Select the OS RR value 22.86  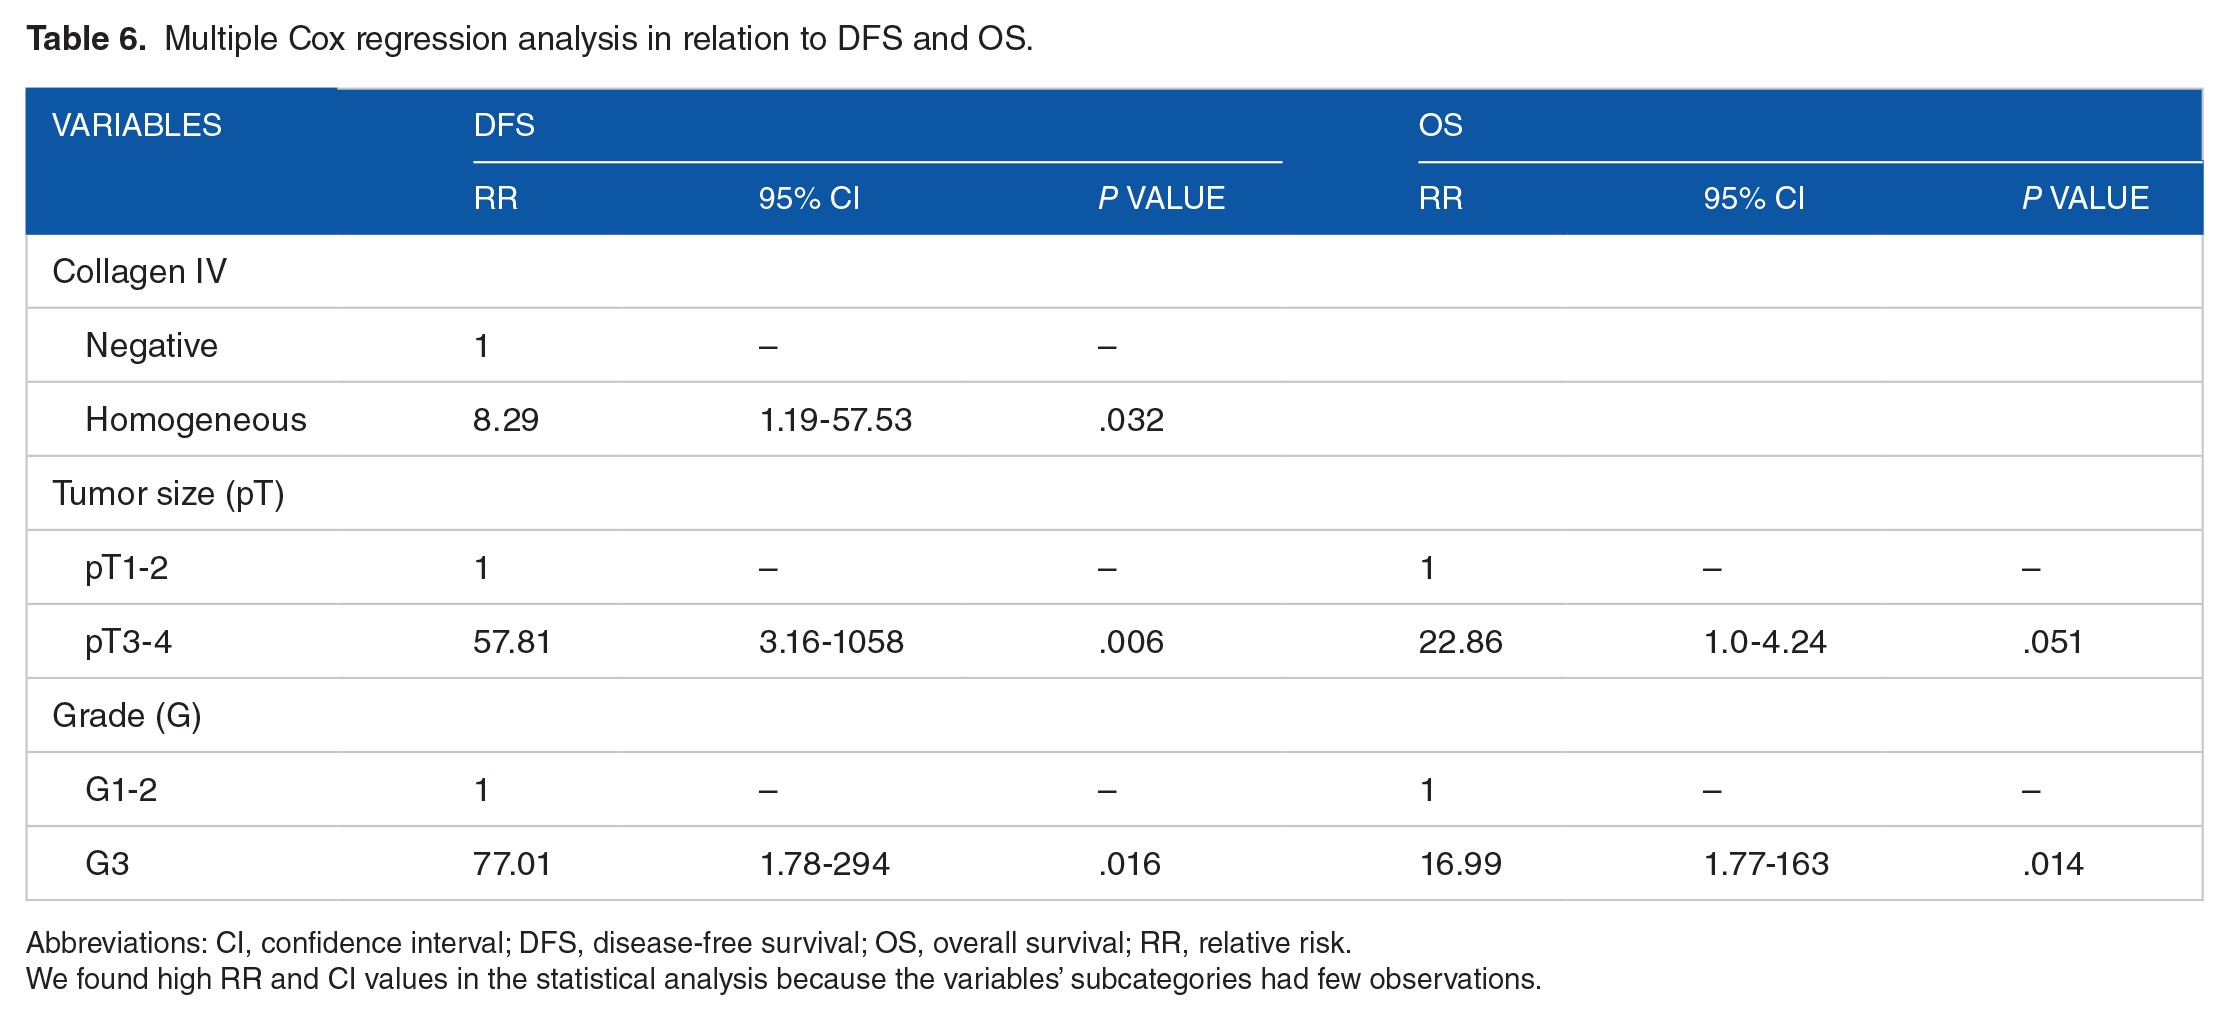point(1460,641)
